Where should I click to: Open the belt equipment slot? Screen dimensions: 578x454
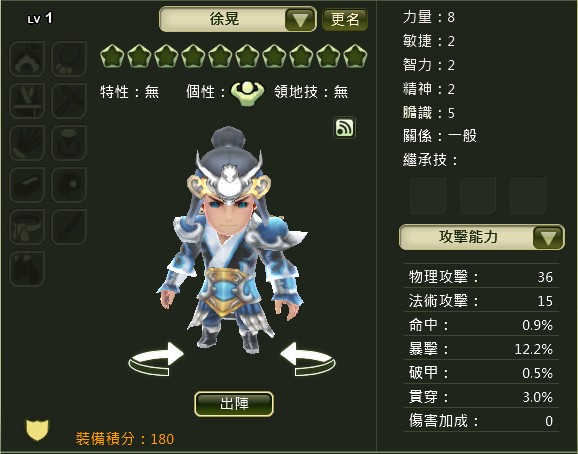coord(27,227)
